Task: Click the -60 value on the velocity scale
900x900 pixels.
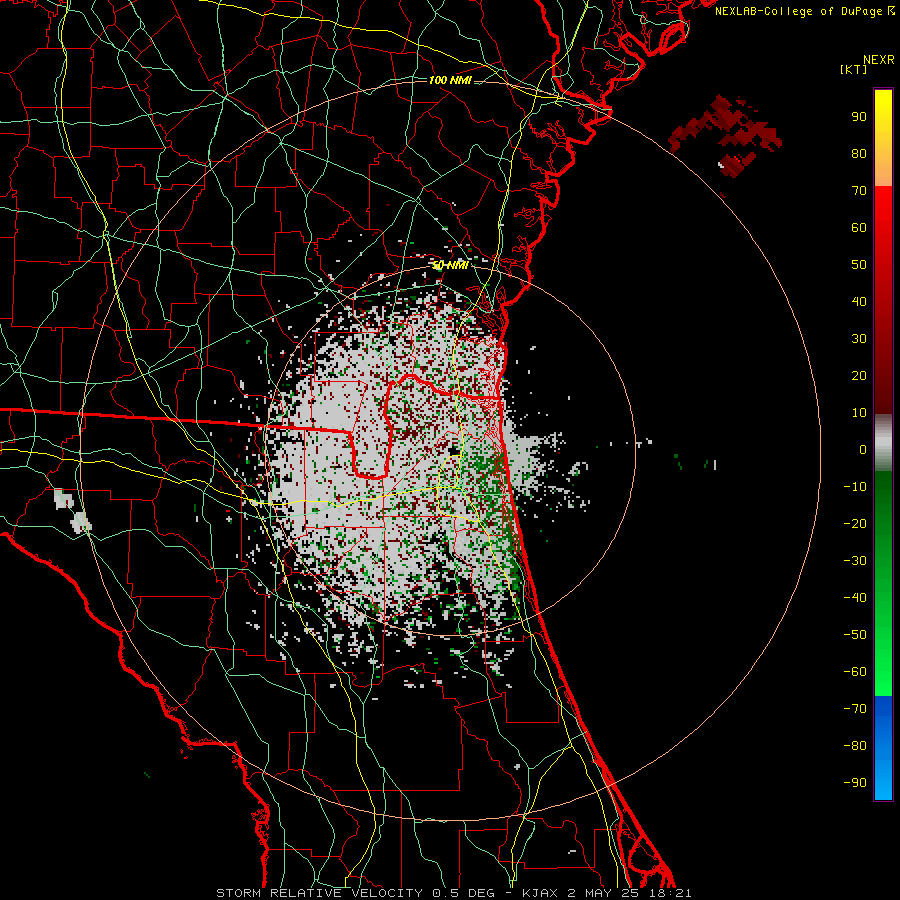Action: [x=855, y=672]
